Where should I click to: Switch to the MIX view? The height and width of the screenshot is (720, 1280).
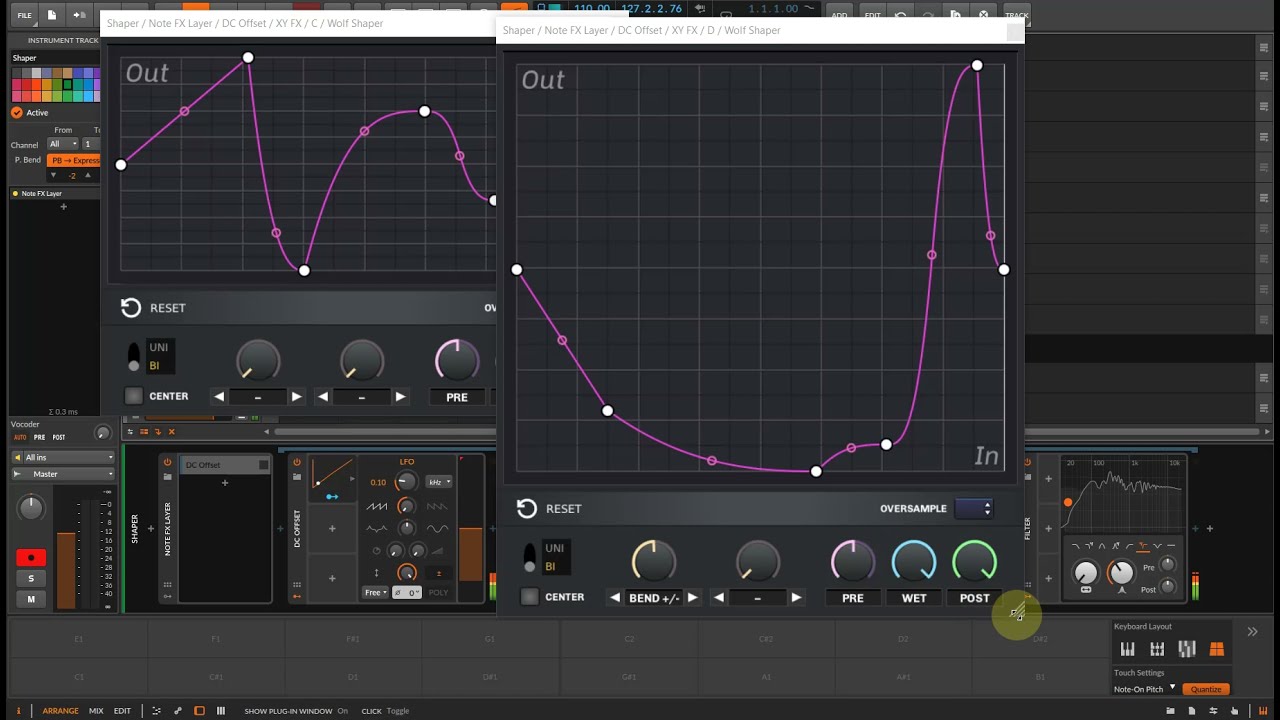tap(96, 711)
